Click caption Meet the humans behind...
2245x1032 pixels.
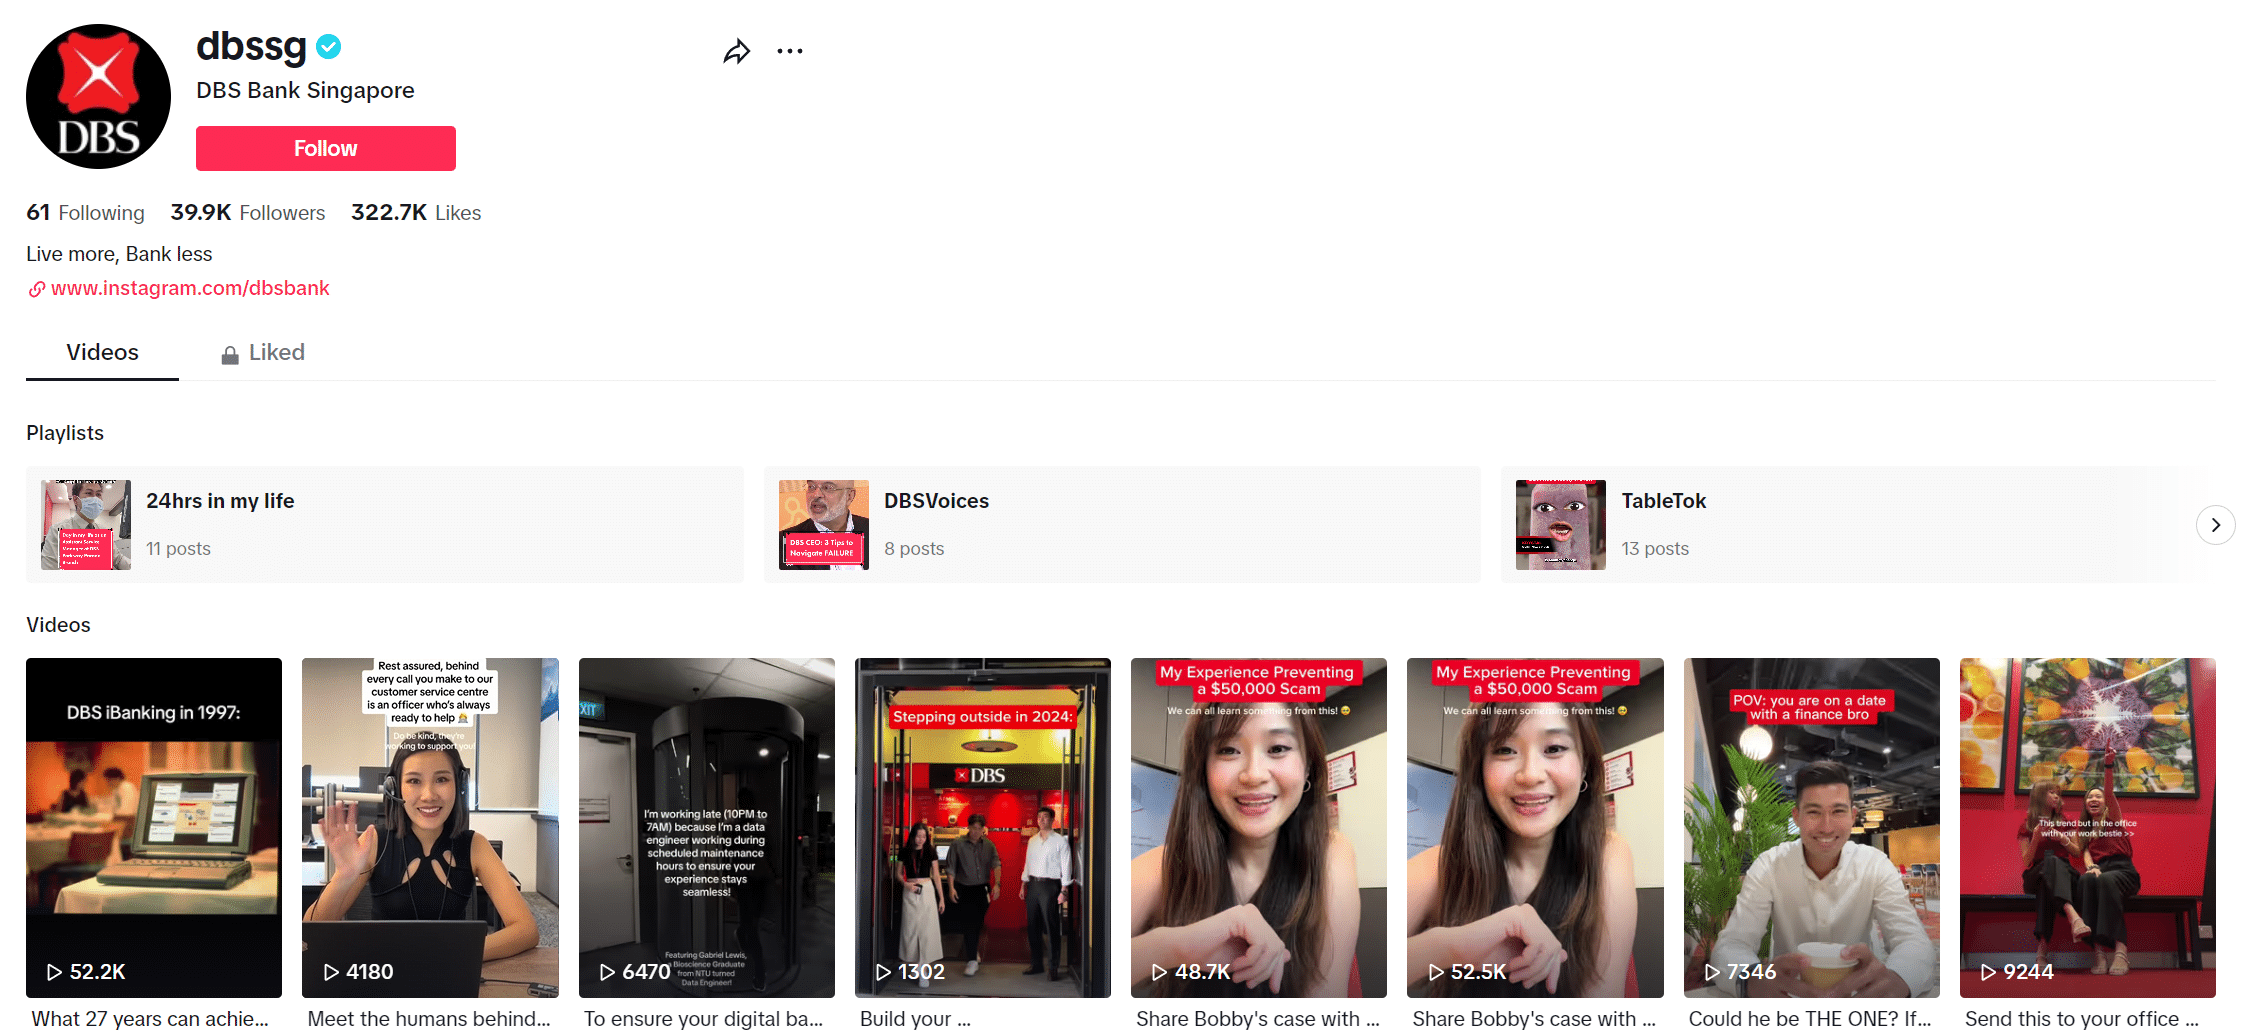(429, 1019)
